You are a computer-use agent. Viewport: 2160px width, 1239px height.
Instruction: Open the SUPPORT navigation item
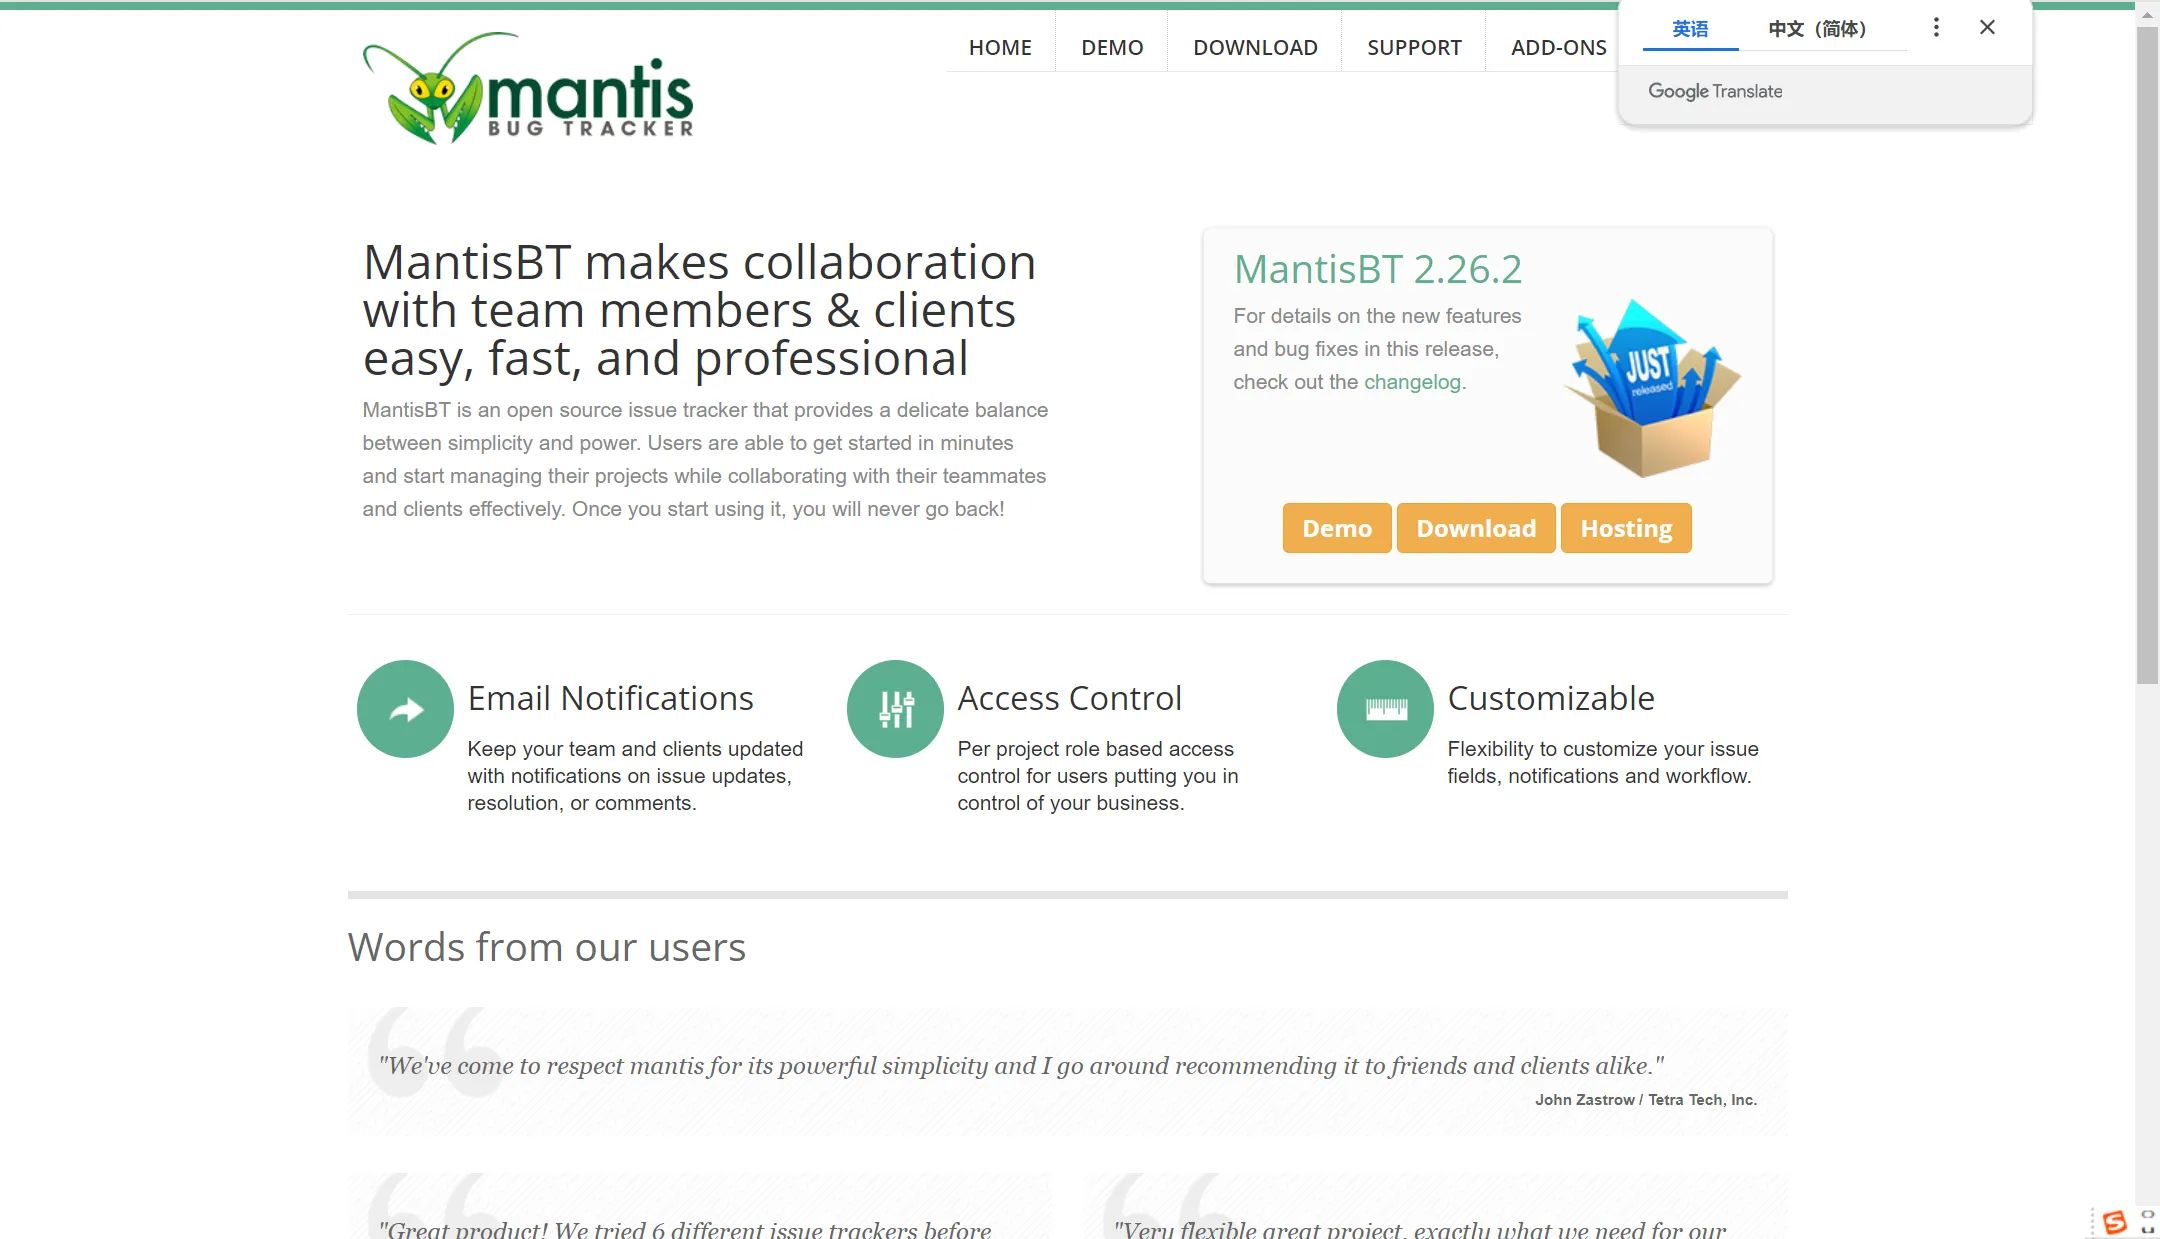click(1414, 47)
